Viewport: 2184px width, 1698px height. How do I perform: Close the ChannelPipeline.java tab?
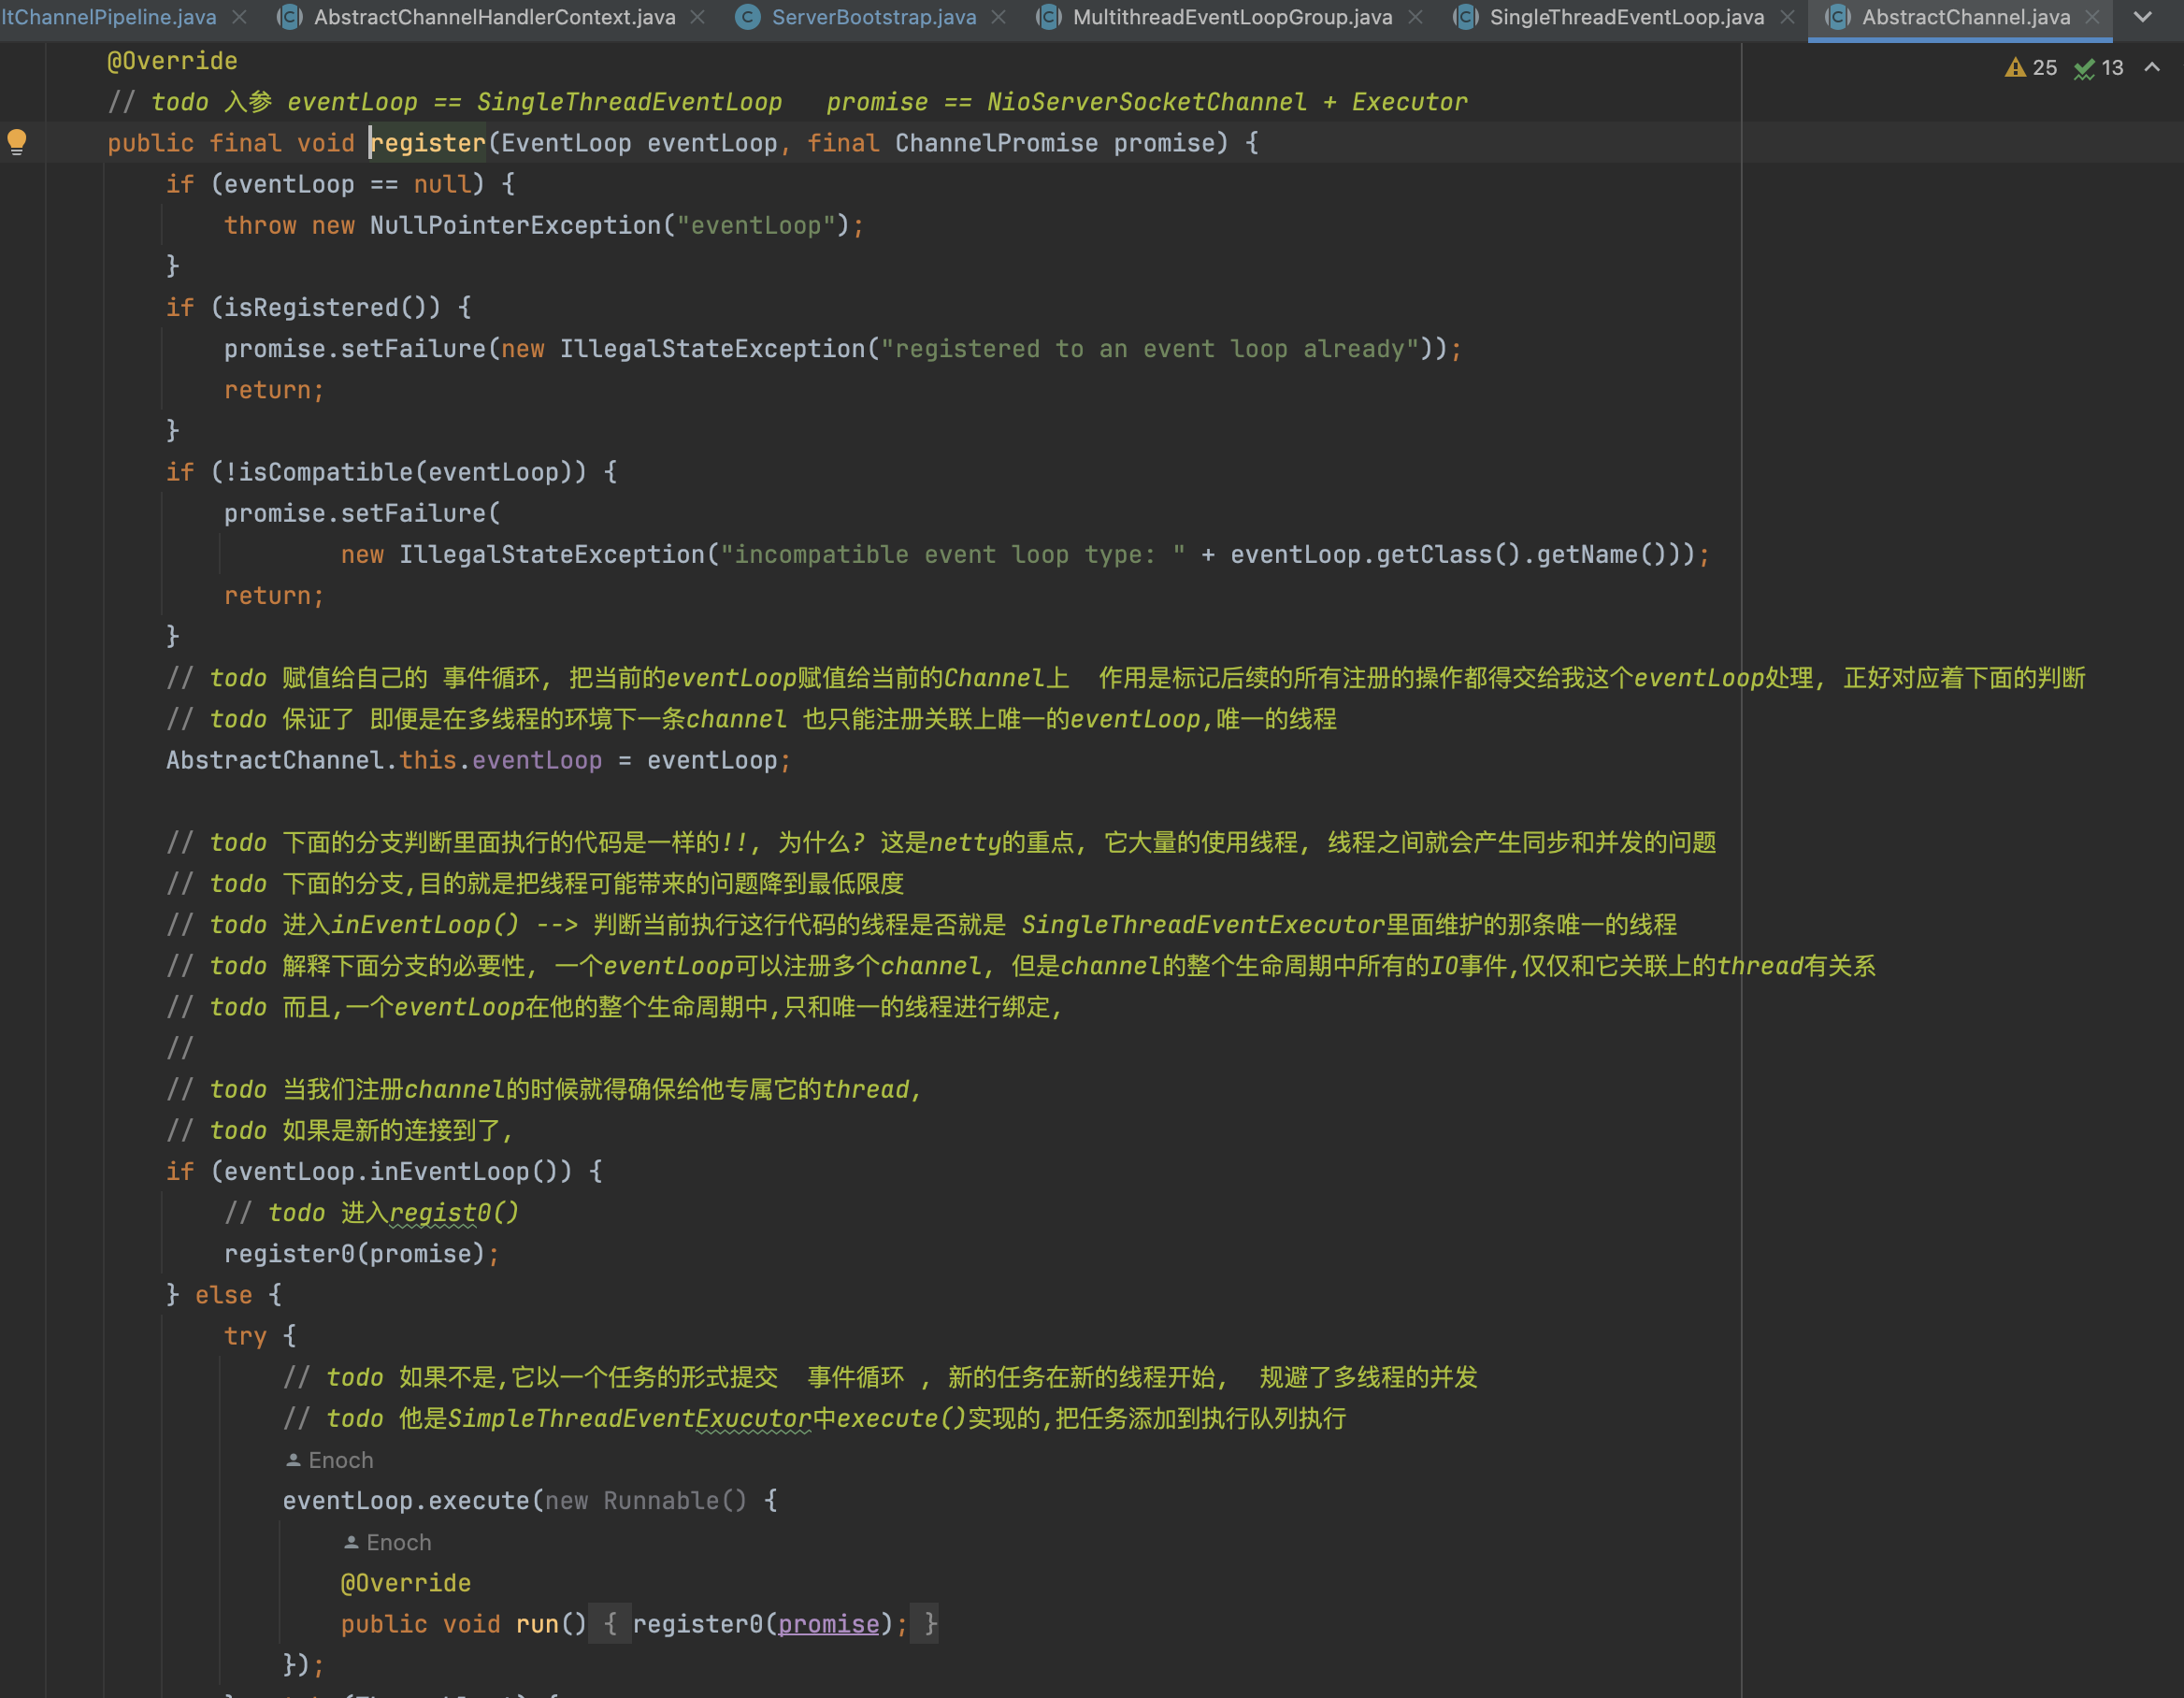tap(239, 17)
